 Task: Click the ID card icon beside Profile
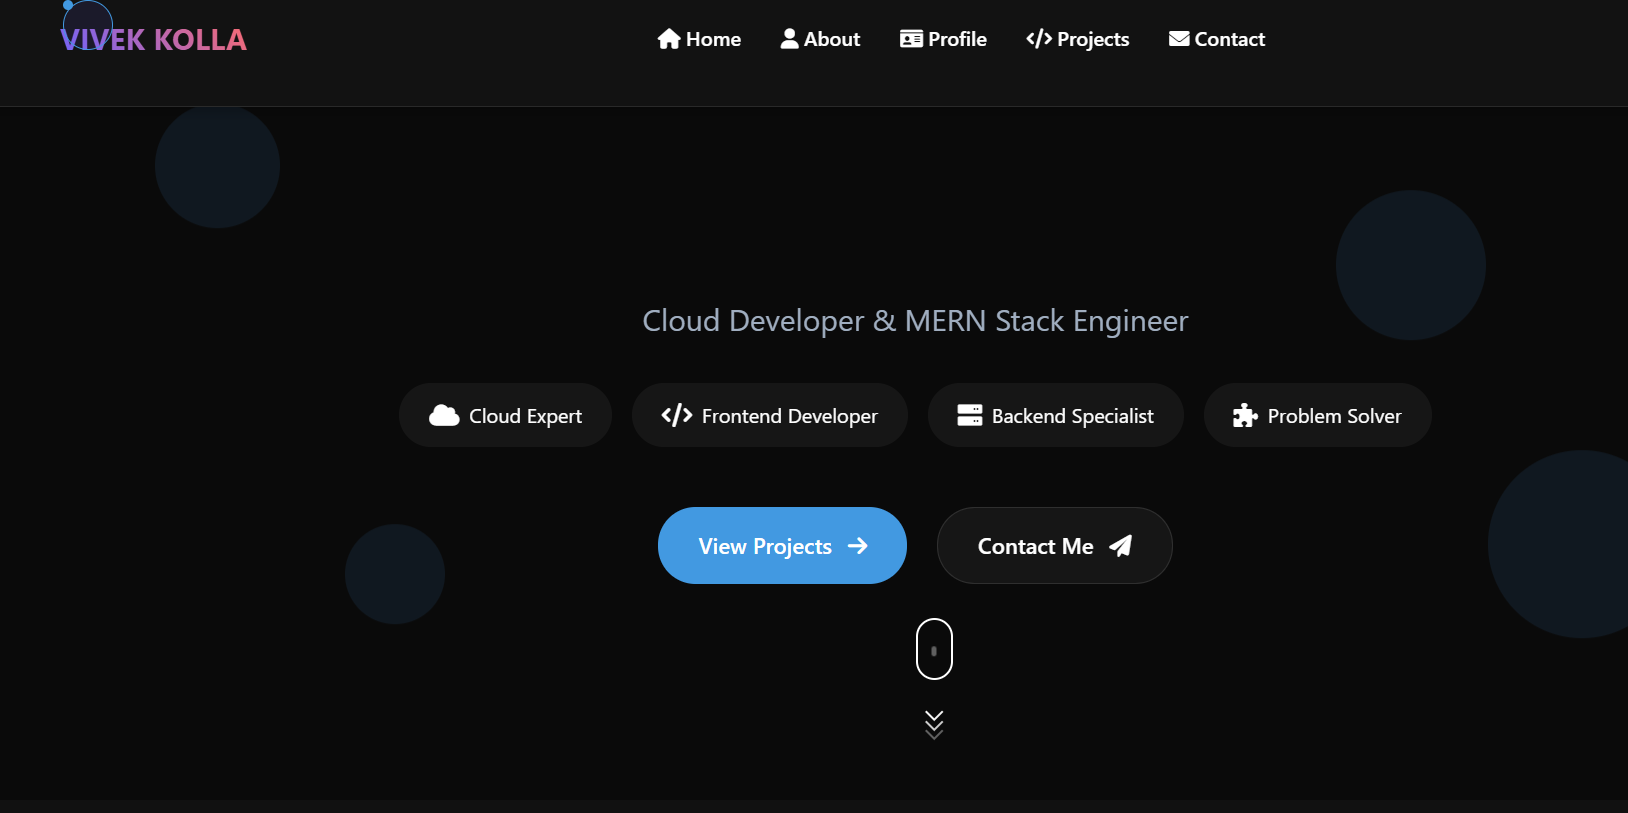[x=911, y=39]
